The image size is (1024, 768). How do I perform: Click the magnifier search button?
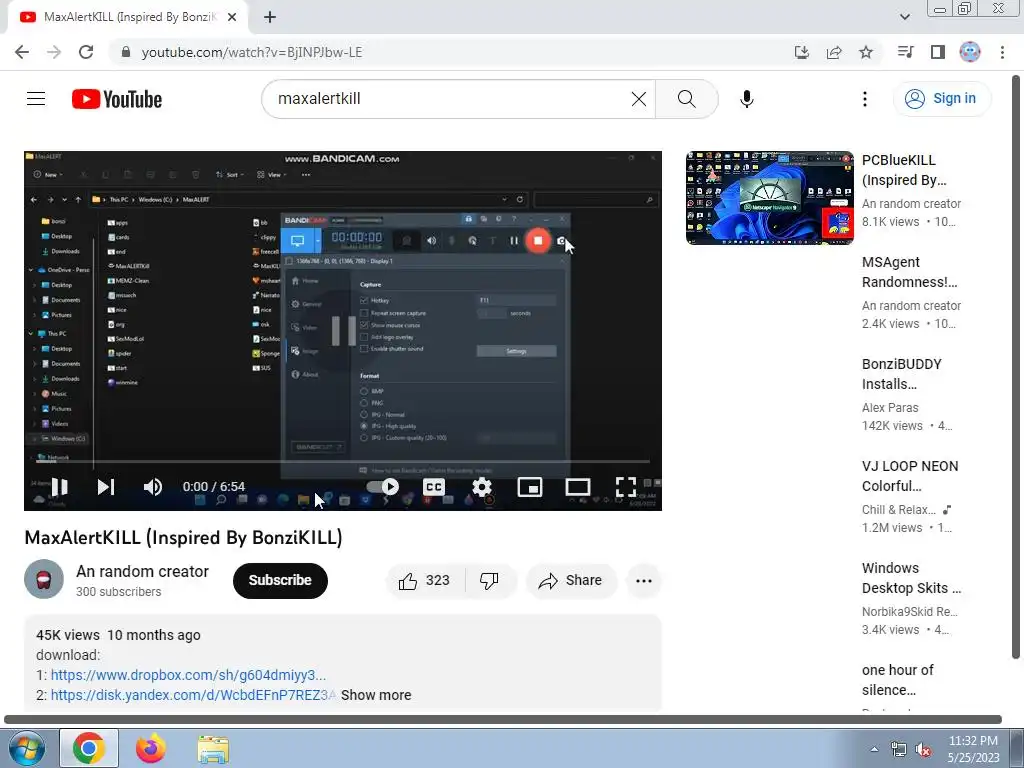tap(686, 99)
